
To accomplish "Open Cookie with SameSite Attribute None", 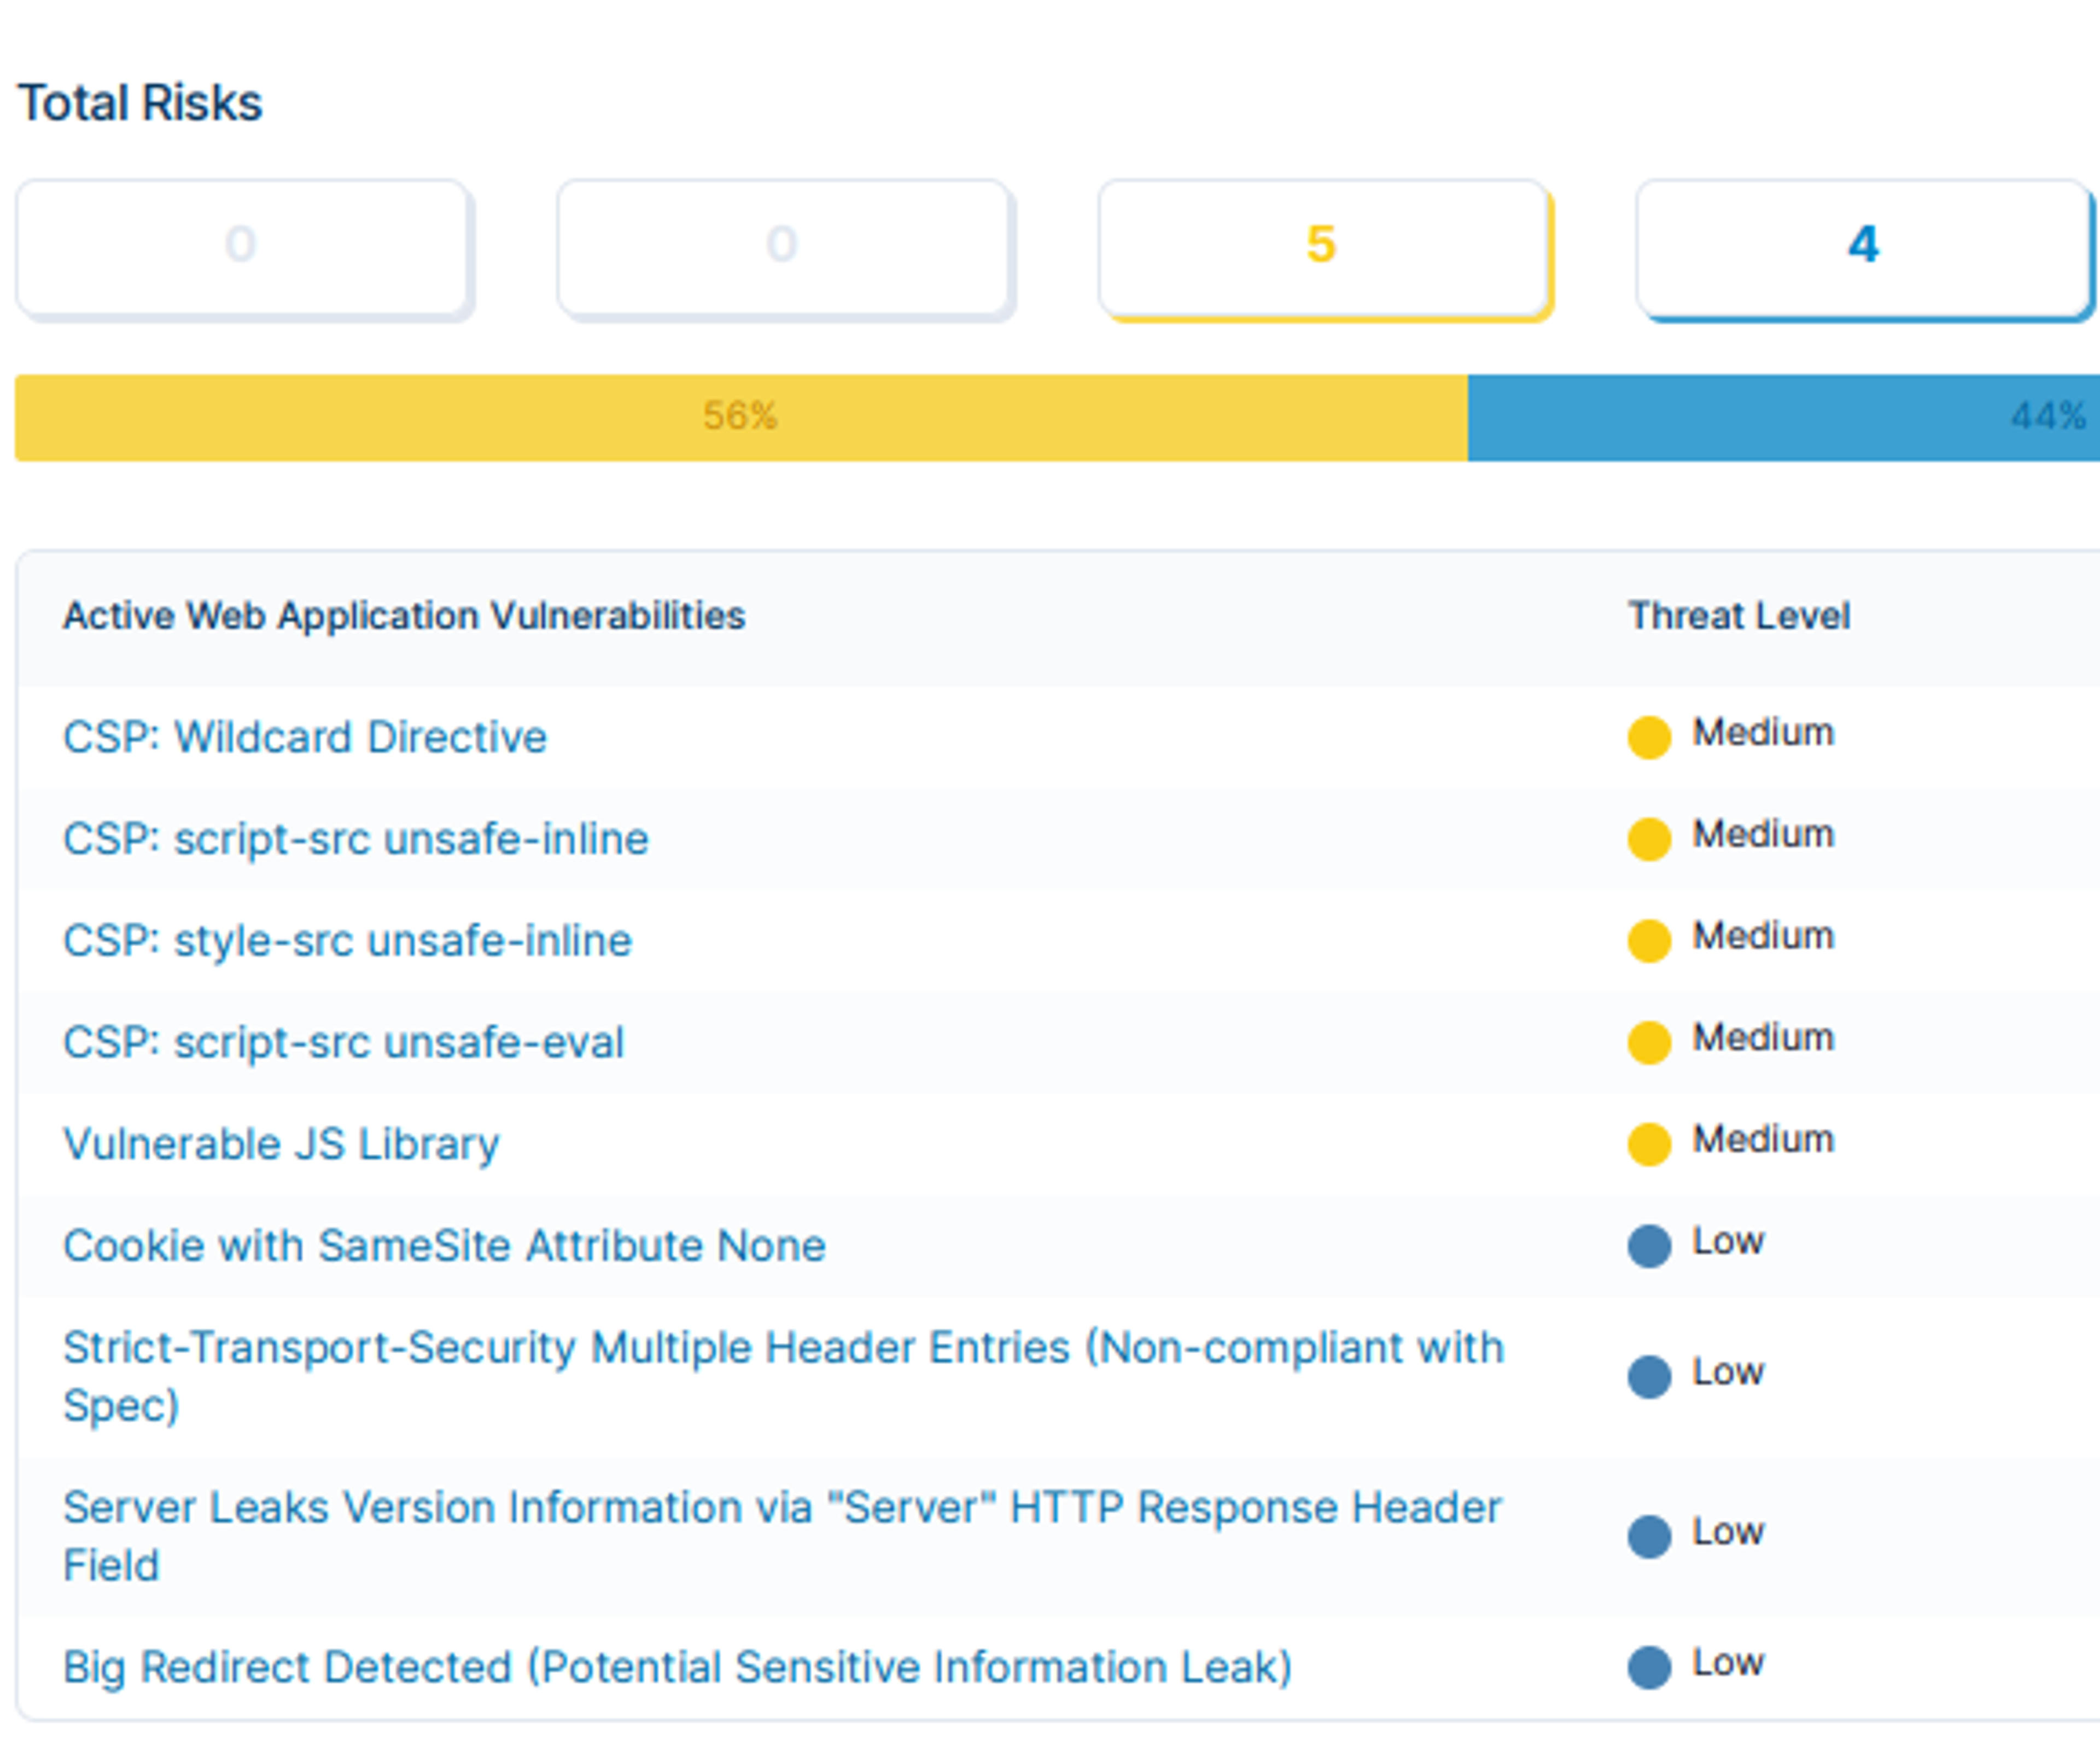I will [444, 1246].
